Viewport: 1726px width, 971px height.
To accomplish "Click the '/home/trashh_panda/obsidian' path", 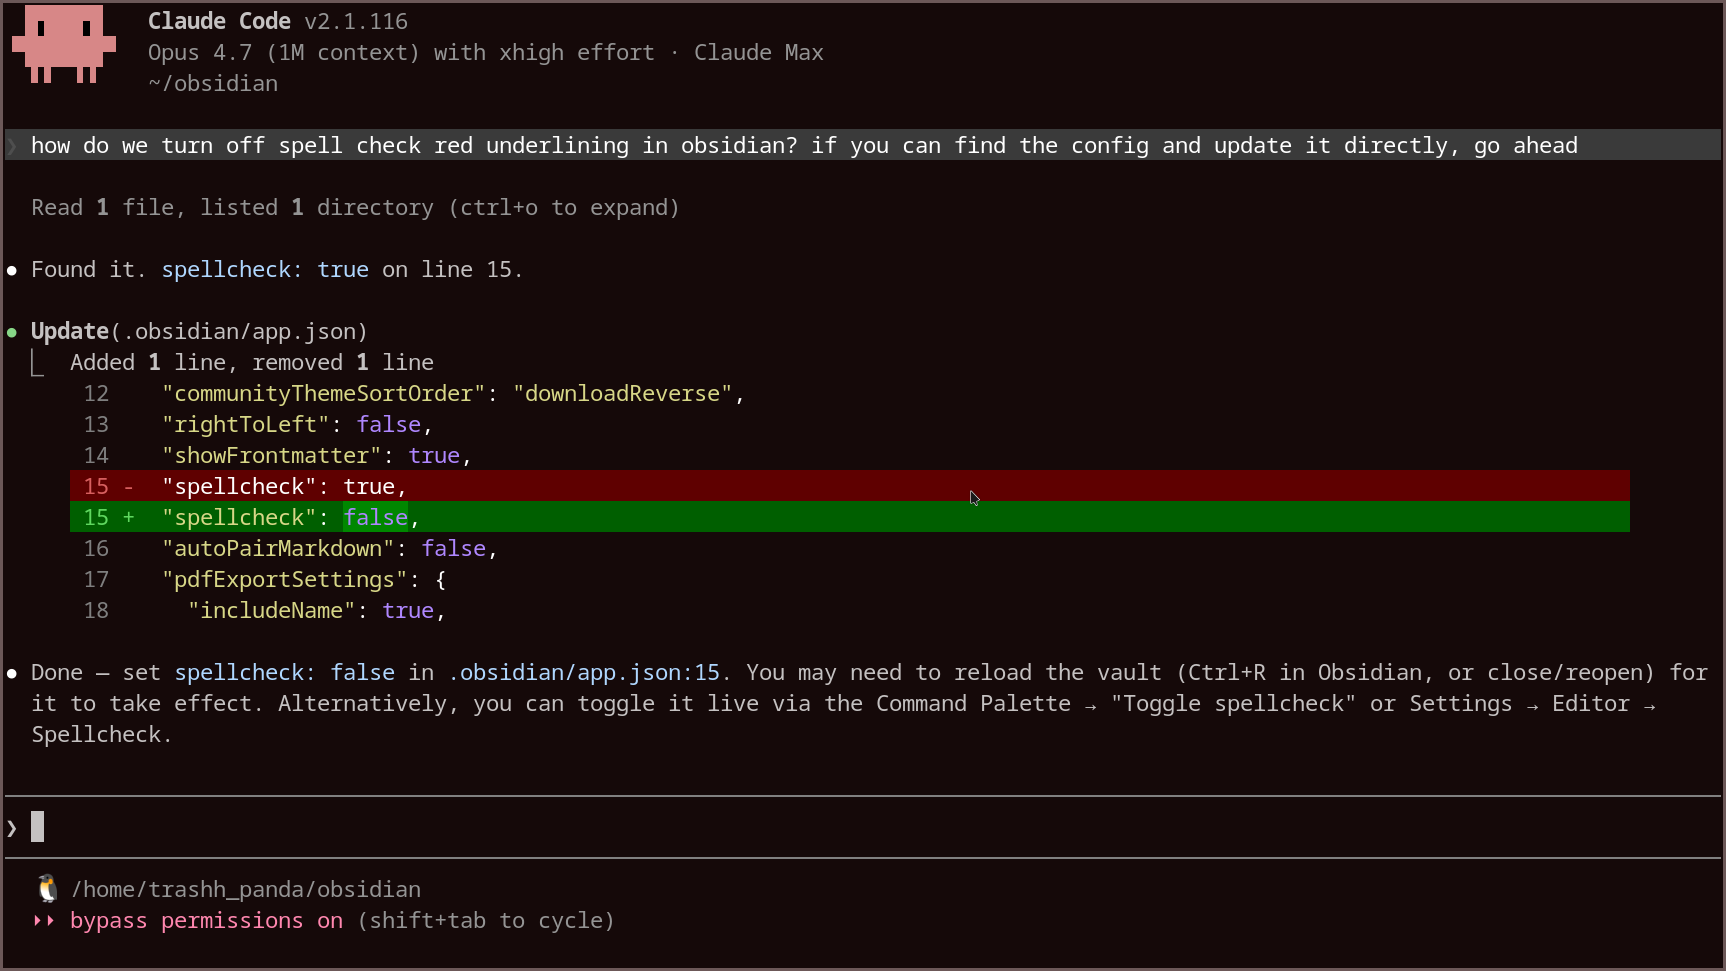I will (x=246, y=889).
